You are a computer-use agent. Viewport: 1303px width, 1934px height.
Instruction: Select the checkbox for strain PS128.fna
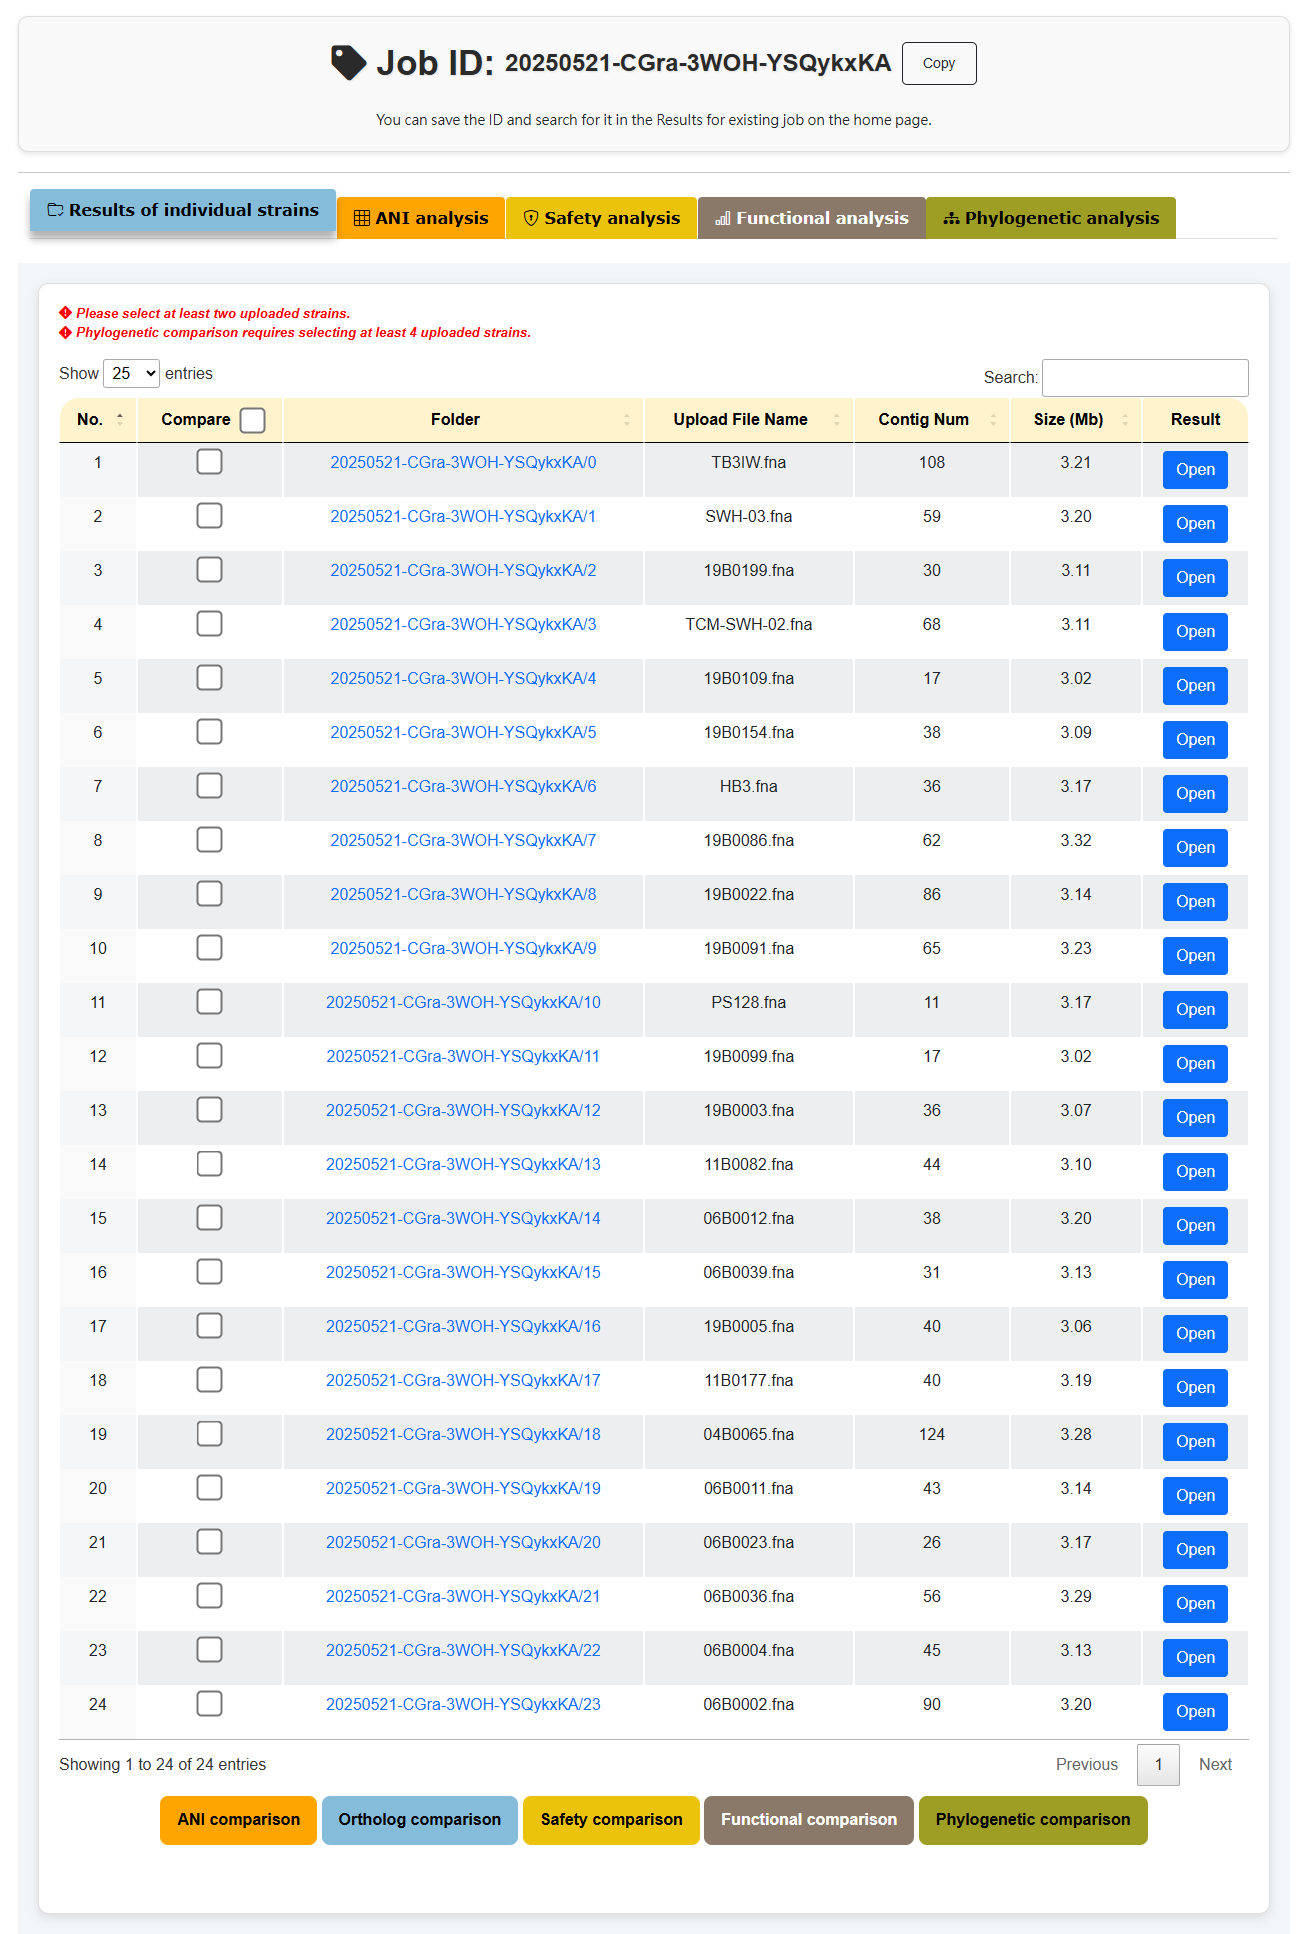click(209, 1002)
